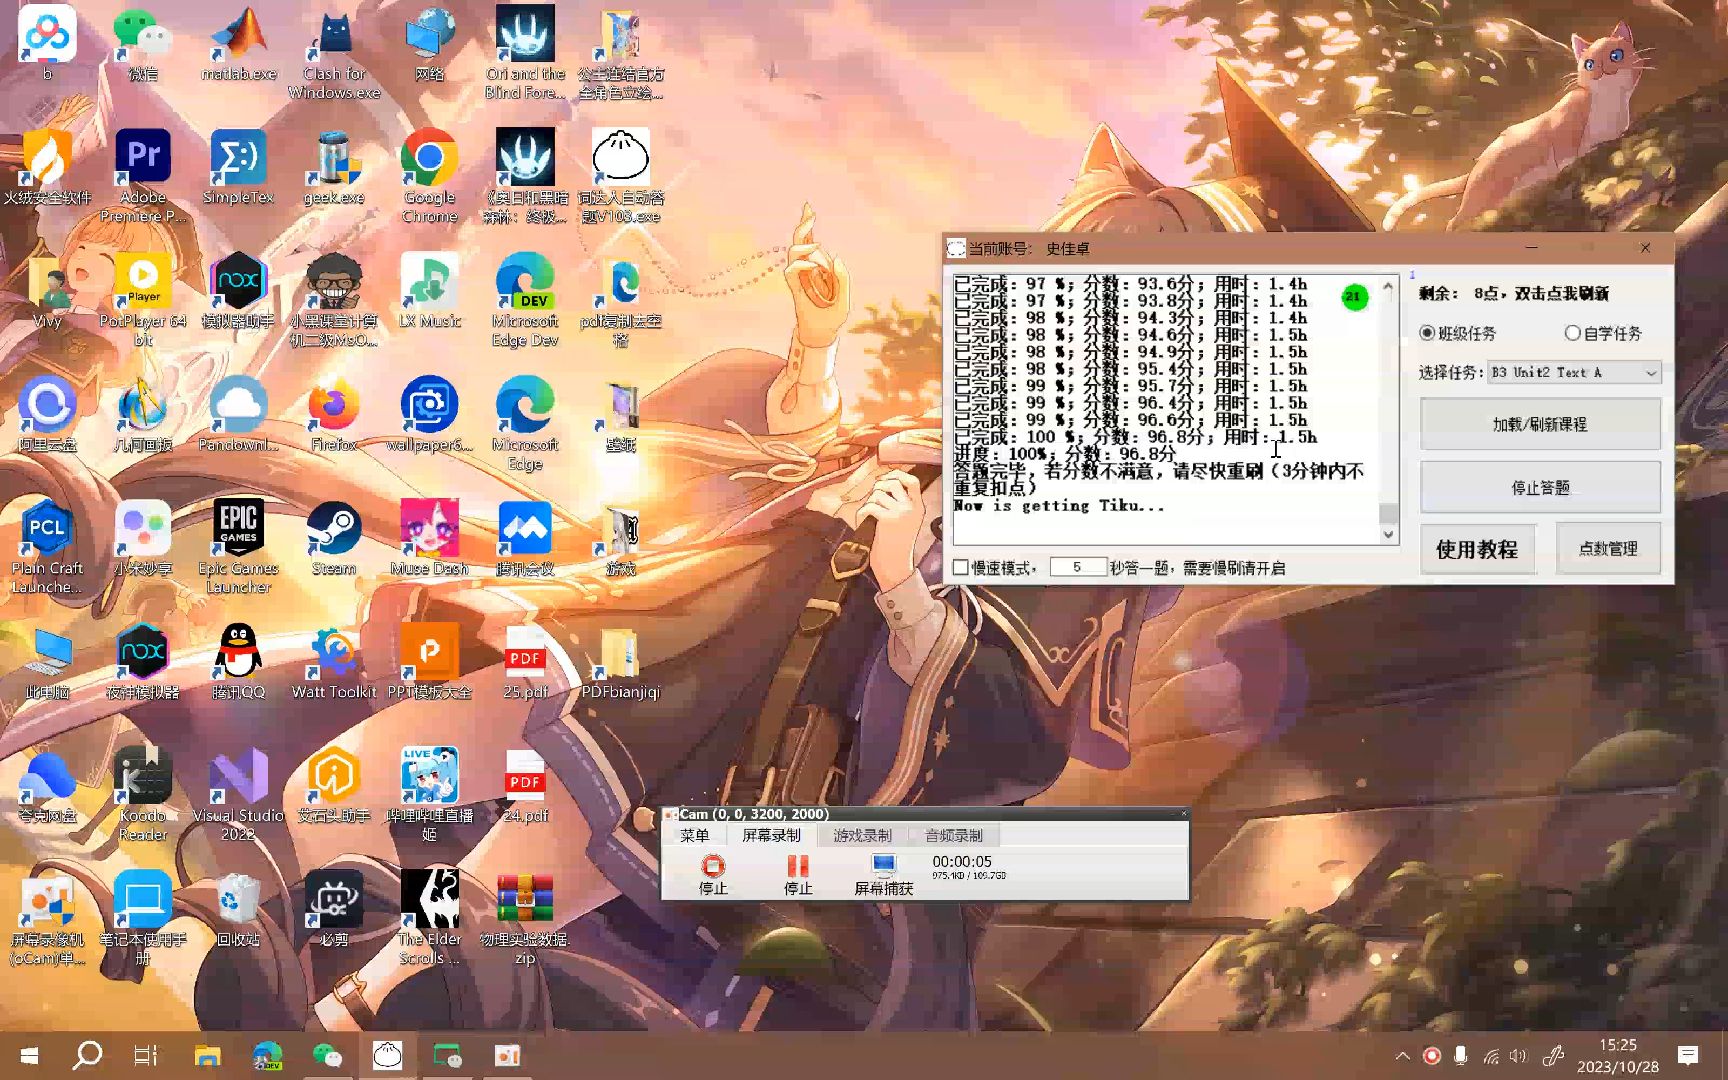Click the seconds-per-question input field
Viewport: 1728px width, 1080px height.
pyautogui.click(x=1077, y=567)
